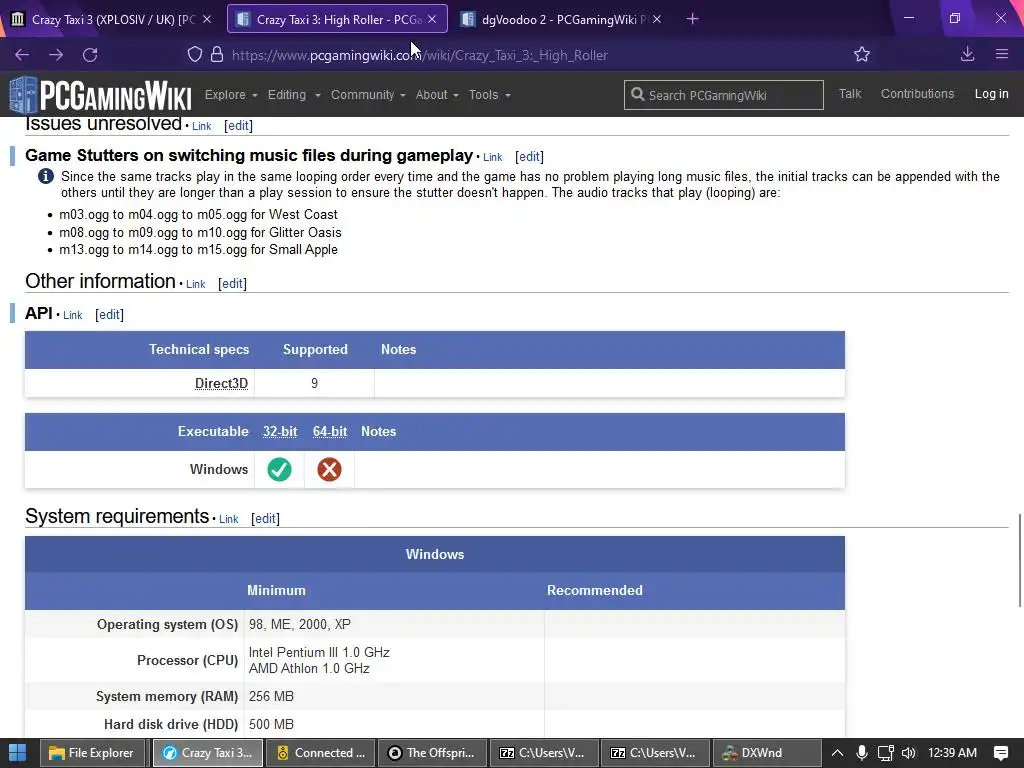Screen dimensions: 1024x768
Task: Open the network tray icon
Action: click(x=886, y=753)
